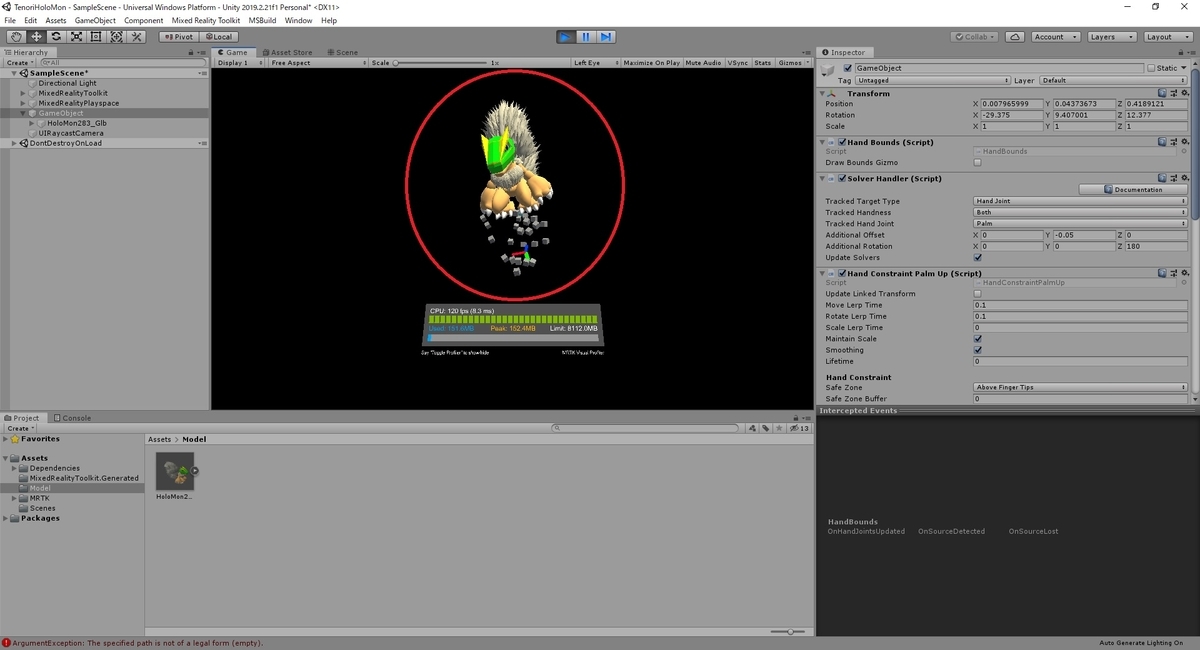Viewport: 1200px width, 650px height.
Task: Toggle the Mute Audio button
Action: (704, 62)
